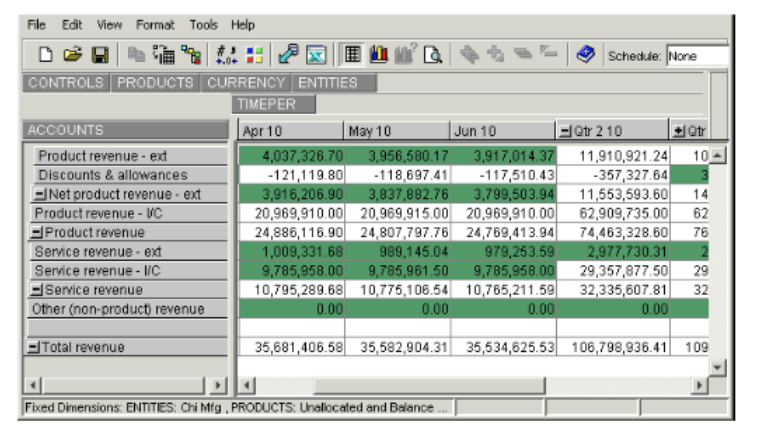Collapse the Total revenue row
This screenshot has width=758, height=434.
pyautogui.click(x=34, y=347)
